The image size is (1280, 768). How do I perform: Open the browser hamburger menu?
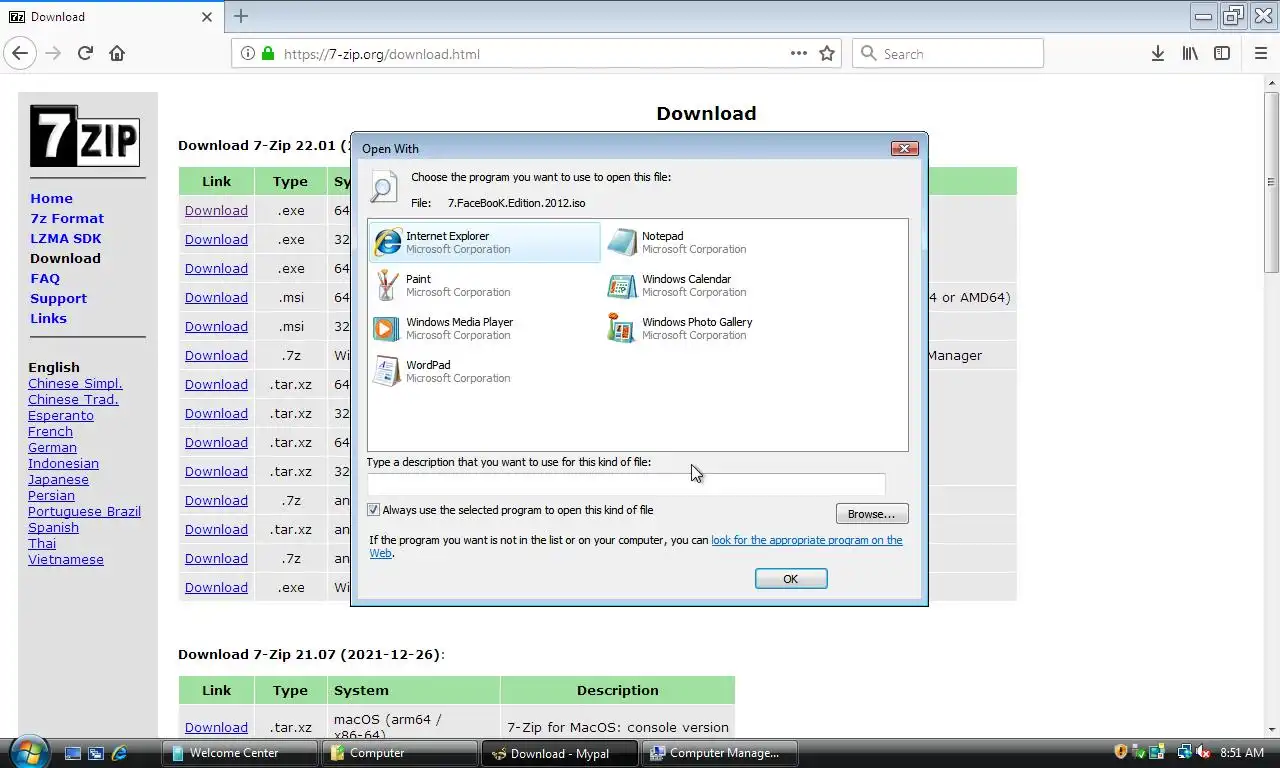point(1260,54)
